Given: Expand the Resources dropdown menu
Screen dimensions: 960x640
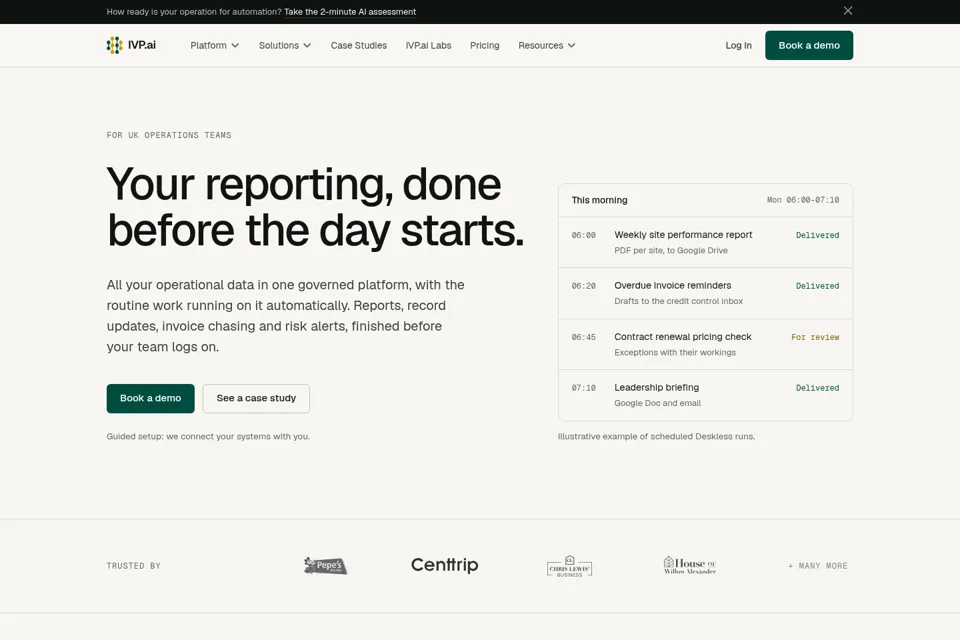Looking at the screenshot, I should pyautogui.click(x=547, y=45).
